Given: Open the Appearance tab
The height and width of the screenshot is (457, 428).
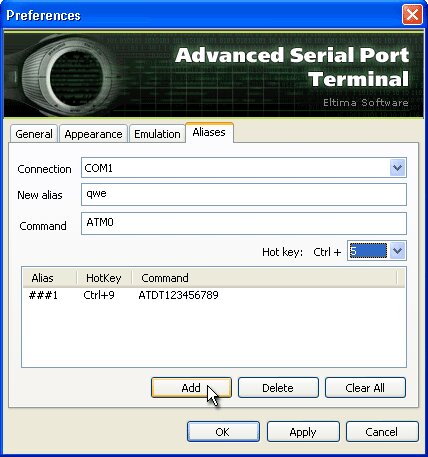Looking at the screenshot, I should [x=93, y=134].
